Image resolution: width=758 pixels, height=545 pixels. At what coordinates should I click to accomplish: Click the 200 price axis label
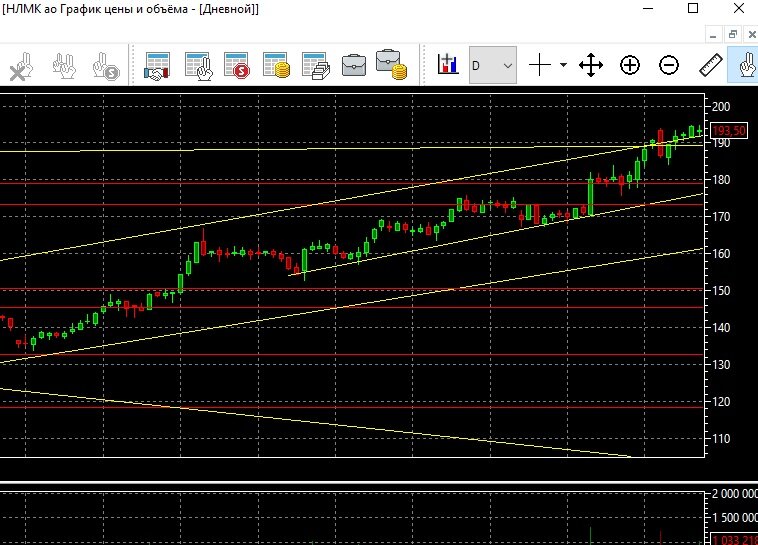[x=721, y=106]
